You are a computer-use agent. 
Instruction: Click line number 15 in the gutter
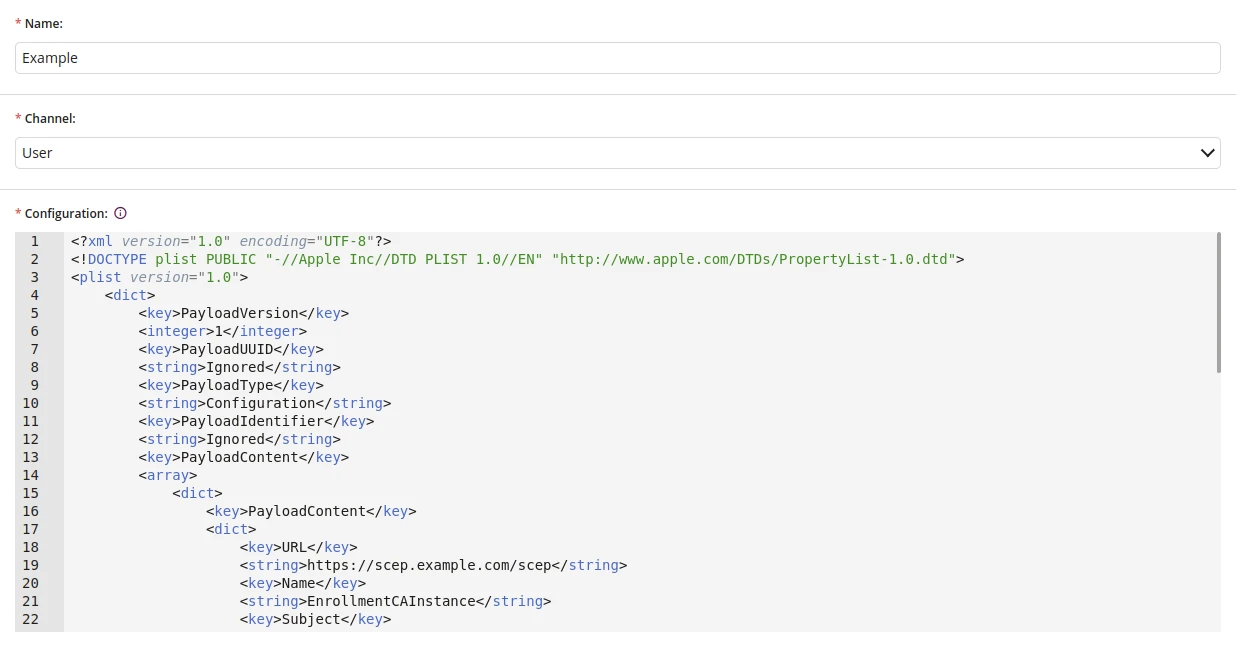tap(30, 493)
